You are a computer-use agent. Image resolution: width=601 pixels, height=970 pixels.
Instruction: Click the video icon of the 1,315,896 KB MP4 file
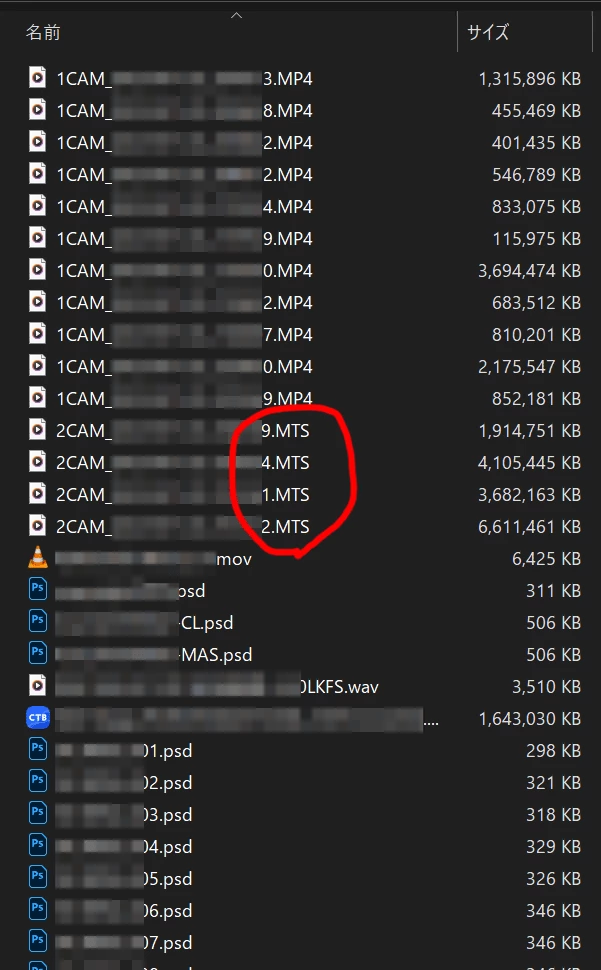point(38,78)
